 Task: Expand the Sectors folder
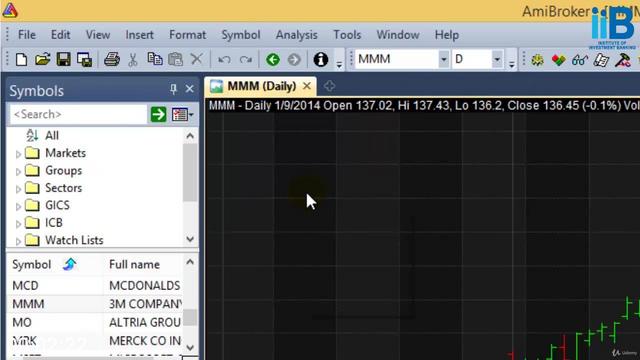[x=18, y=189]
